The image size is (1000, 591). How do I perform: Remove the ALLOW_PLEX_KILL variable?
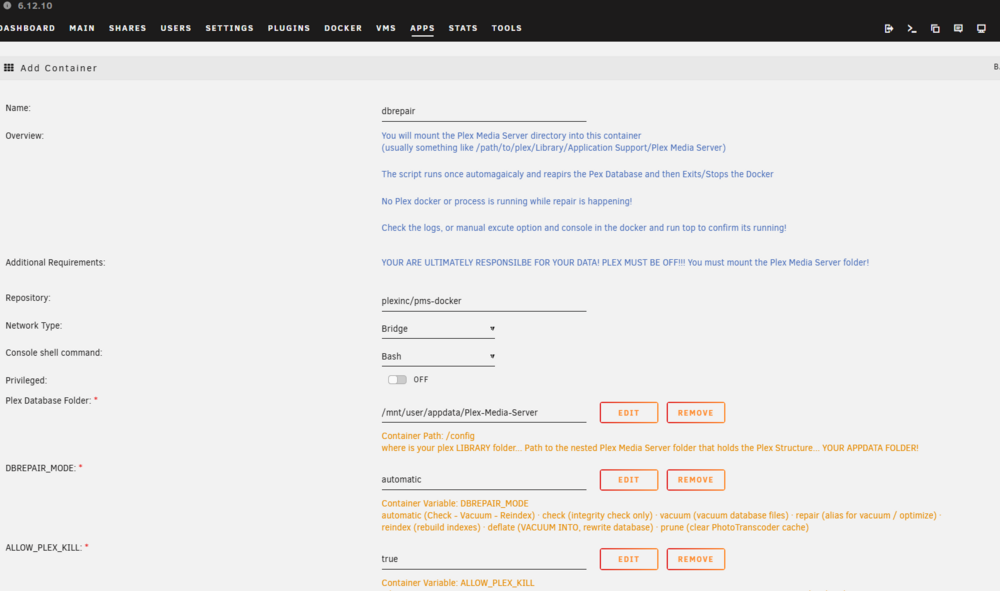(x=696, y=559)
